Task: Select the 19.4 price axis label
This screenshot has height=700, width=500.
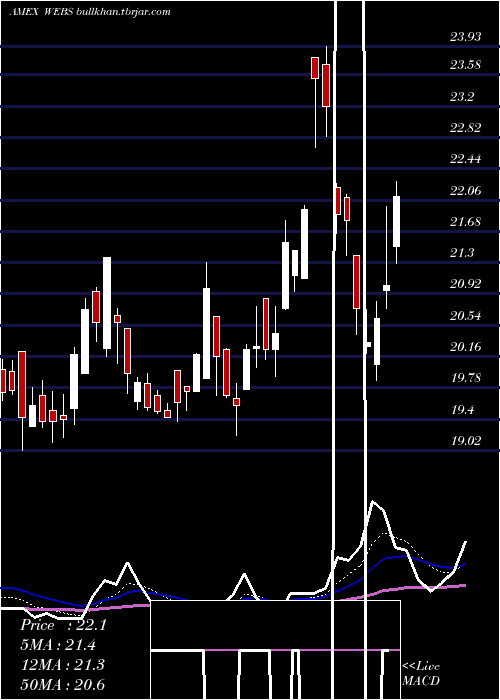Action: [462, 410]
